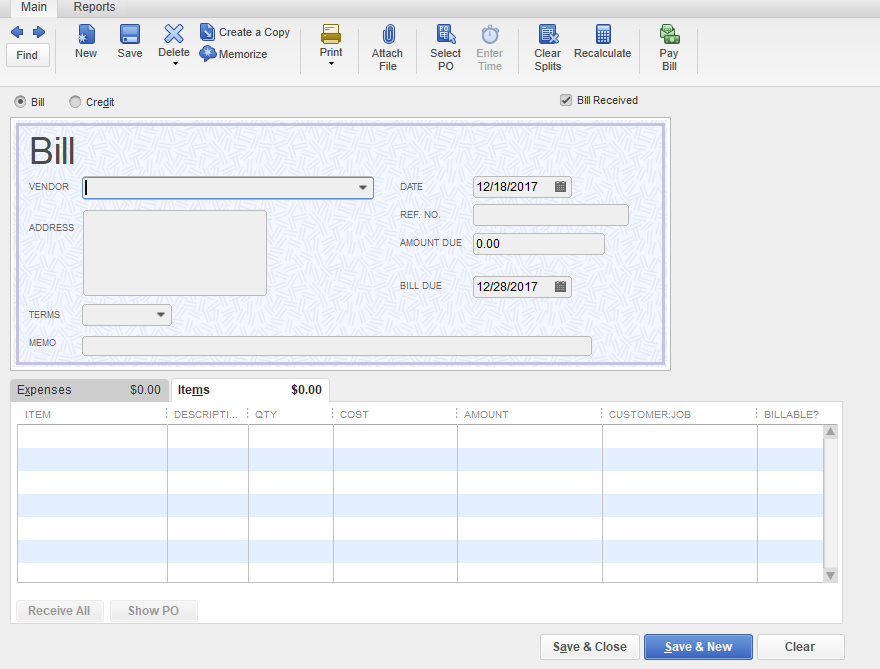Click the Clear Splits icon
This screenshot has height=669, width=880.
[548, 34]
